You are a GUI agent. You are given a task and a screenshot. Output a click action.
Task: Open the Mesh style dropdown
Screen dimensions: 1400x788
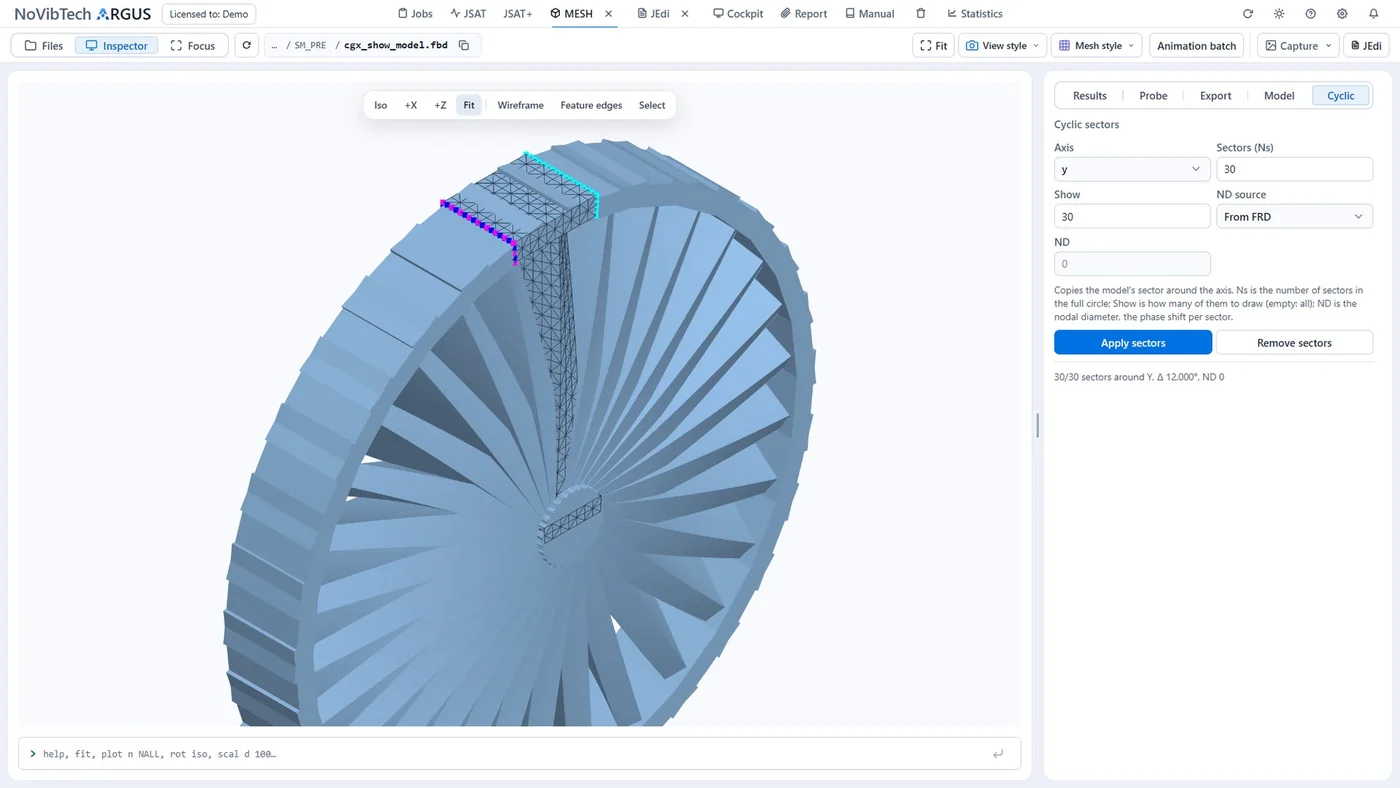(1097, 46)
